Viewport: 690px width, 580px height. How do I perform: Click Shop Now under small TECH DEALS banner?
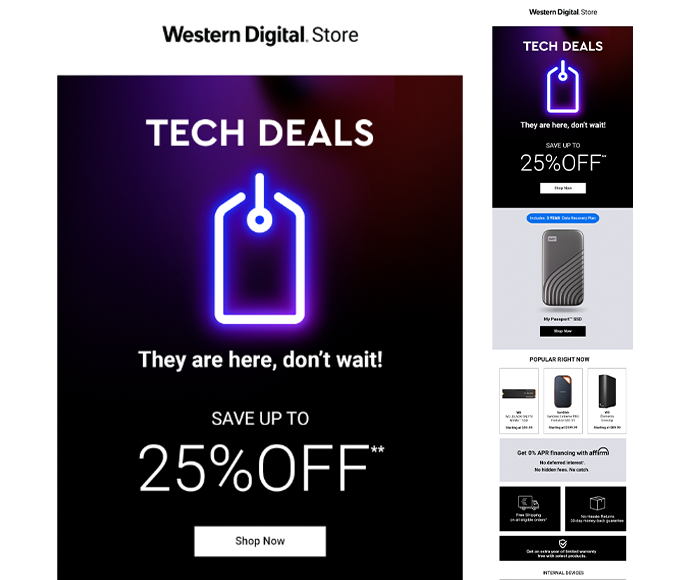click(x=563, y=188)
